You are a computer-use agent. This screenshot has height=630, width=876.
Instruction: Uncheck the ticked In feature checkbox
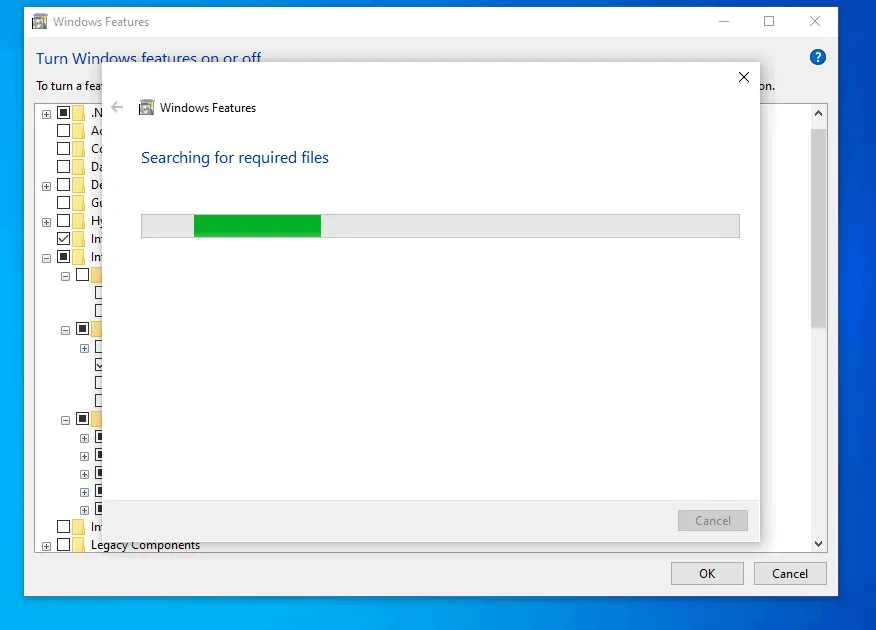(64, 238)
